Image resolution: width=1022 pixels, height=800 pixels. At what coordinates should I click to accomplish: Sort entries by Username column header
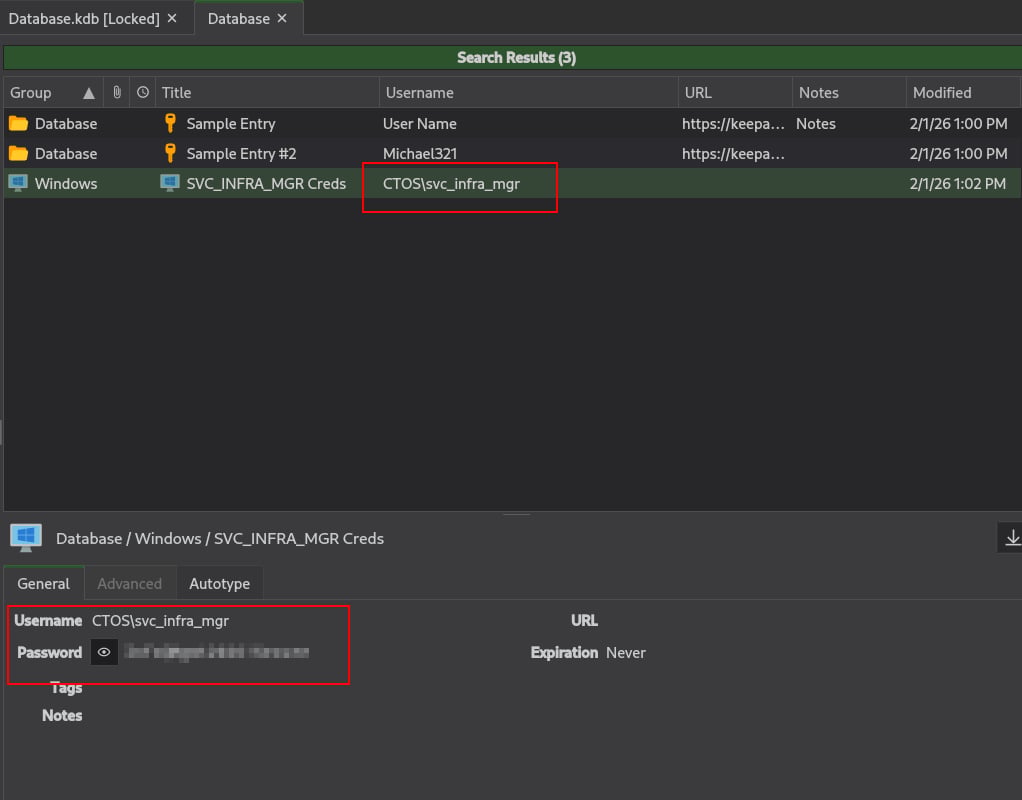point(529,93)
